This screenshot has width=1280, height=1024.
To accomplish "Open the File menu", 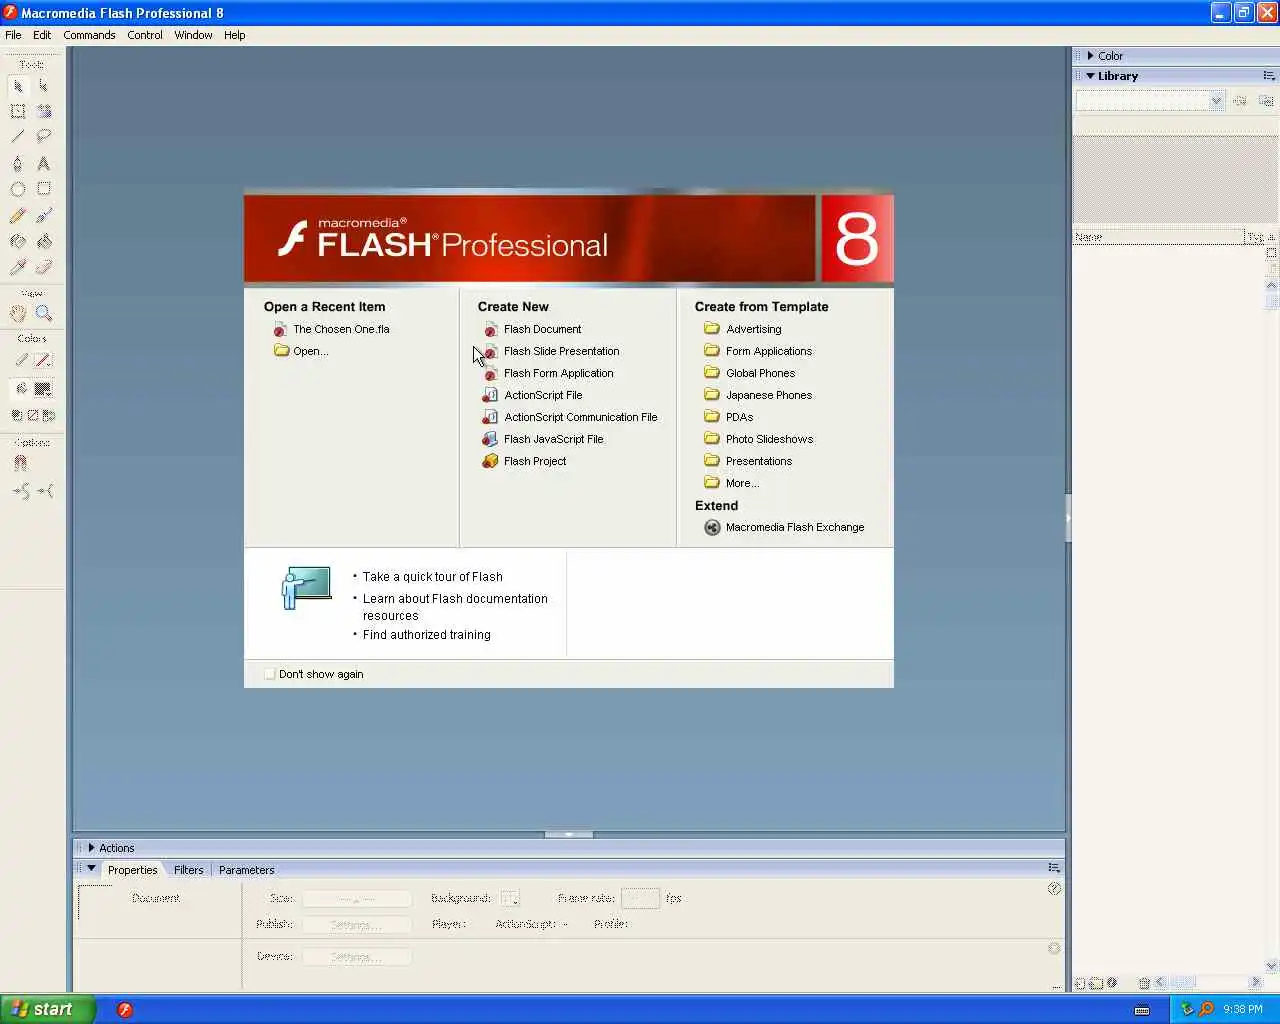I will pyautogui.click(x=13, y=35).
